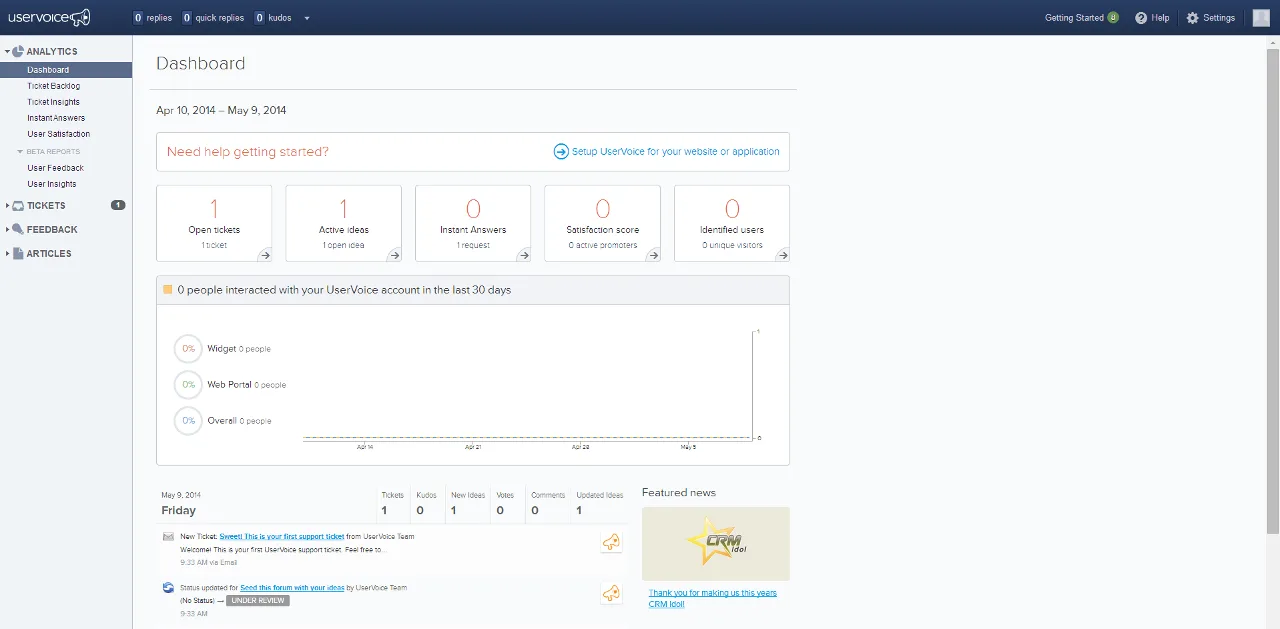Click the Widget 0% circle indicator

[188, 349]
